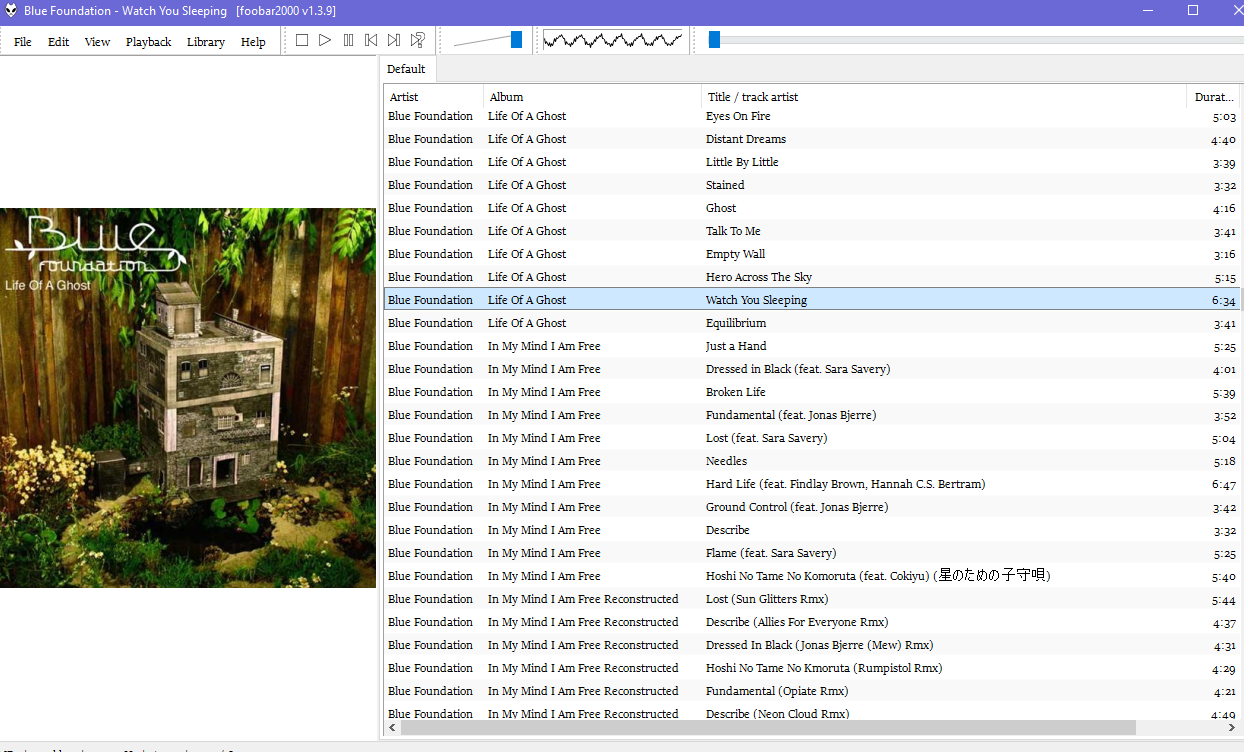
Task: Select the track "Needles"
Action: [726, 461]
